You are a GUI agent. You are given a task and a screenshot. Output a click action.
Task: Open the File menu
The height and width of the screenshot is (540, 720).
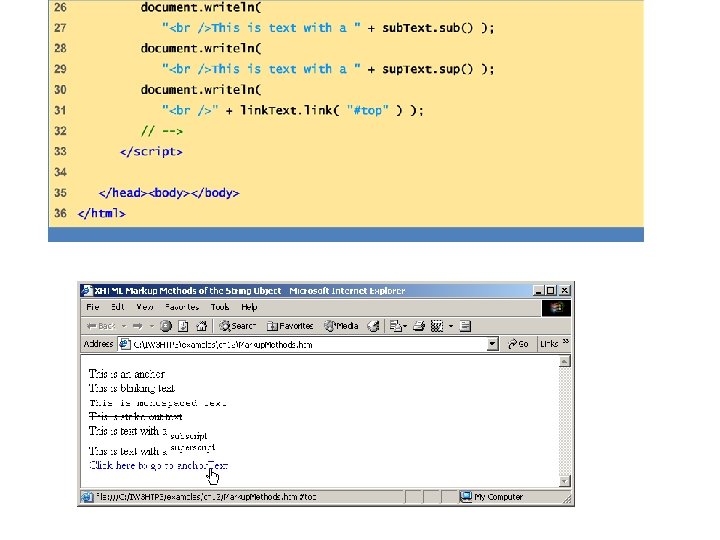[93, 307]
